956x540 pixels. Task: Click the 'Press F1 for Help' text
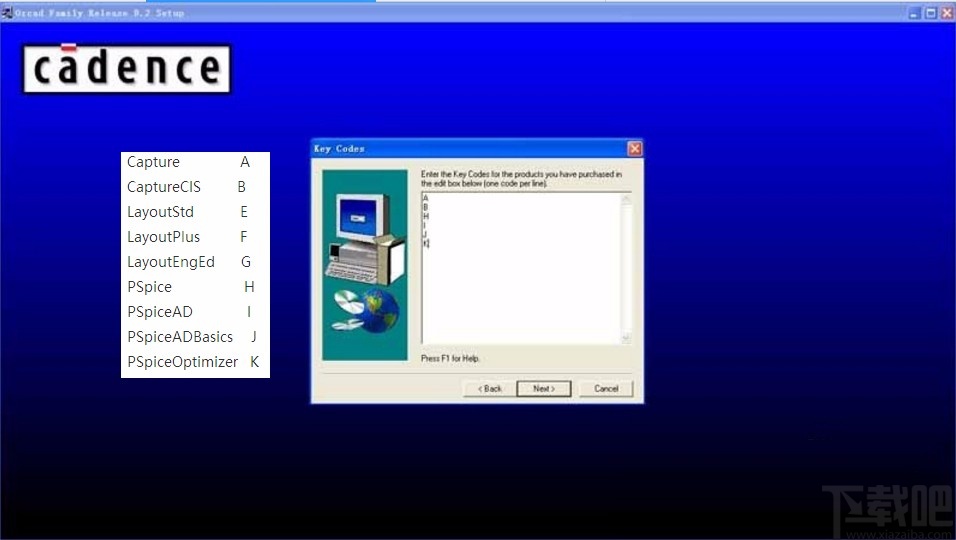450,358
